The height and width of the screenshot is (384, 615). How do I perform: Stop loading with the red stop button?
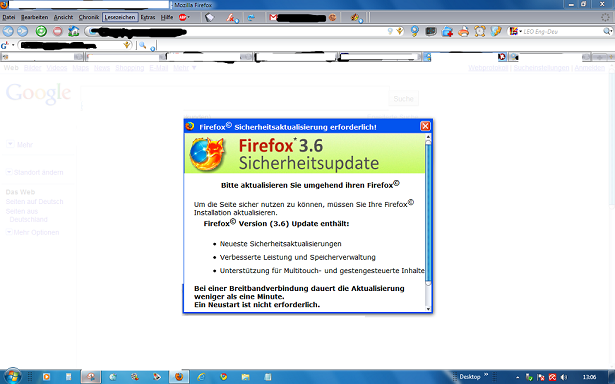(58, 31)
